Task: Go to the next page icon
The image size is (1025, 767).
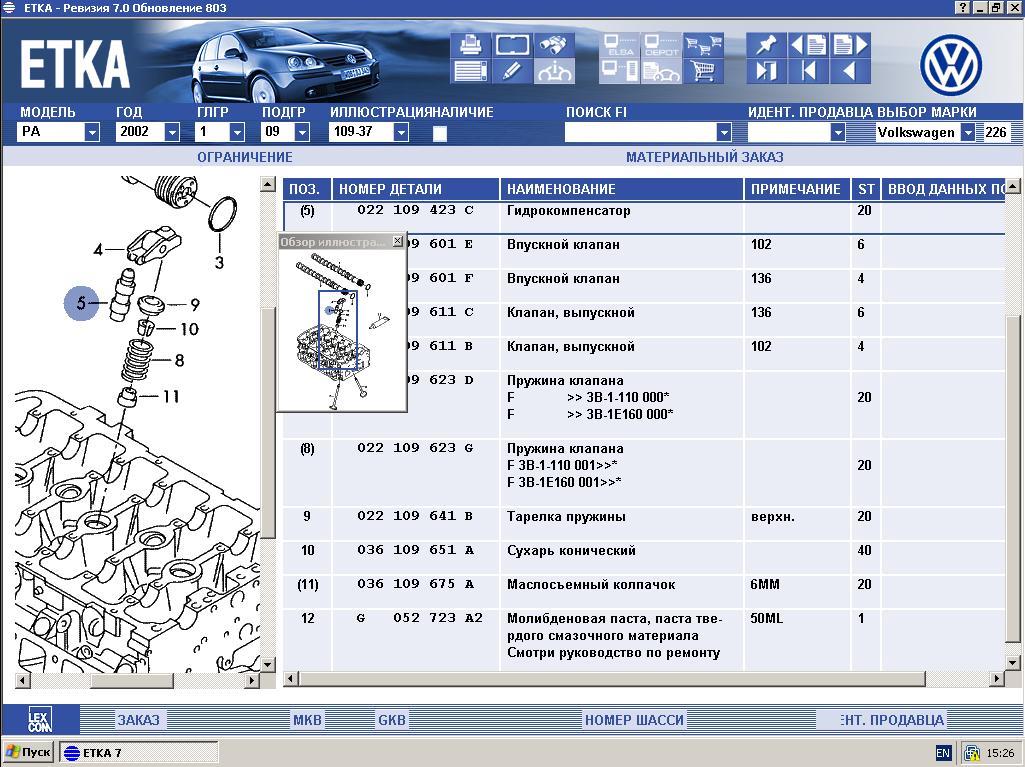Action: 850,45
